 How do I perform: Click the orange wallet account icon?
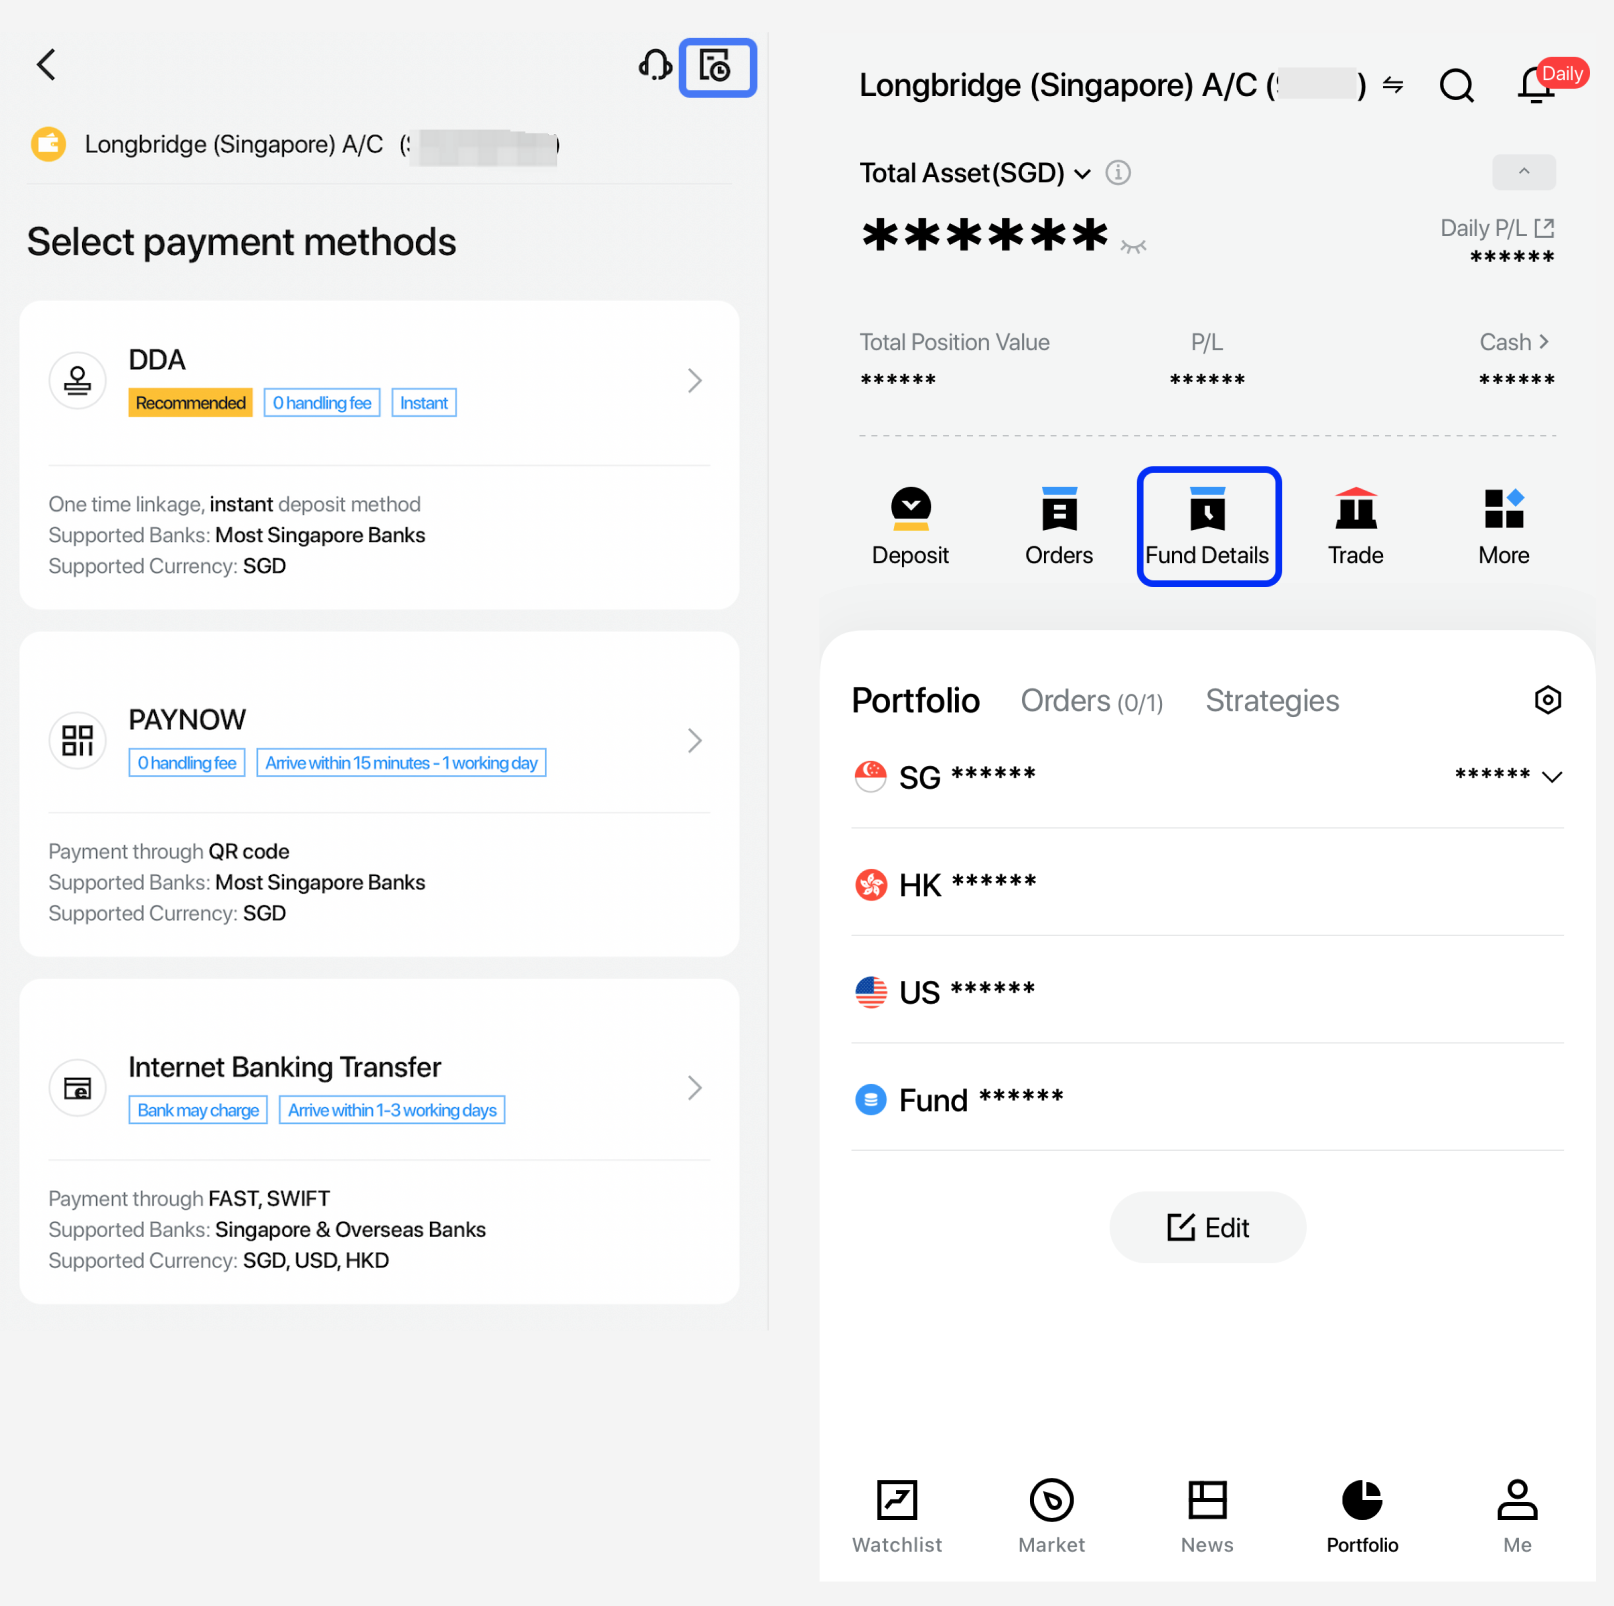(x=48, y=144)
